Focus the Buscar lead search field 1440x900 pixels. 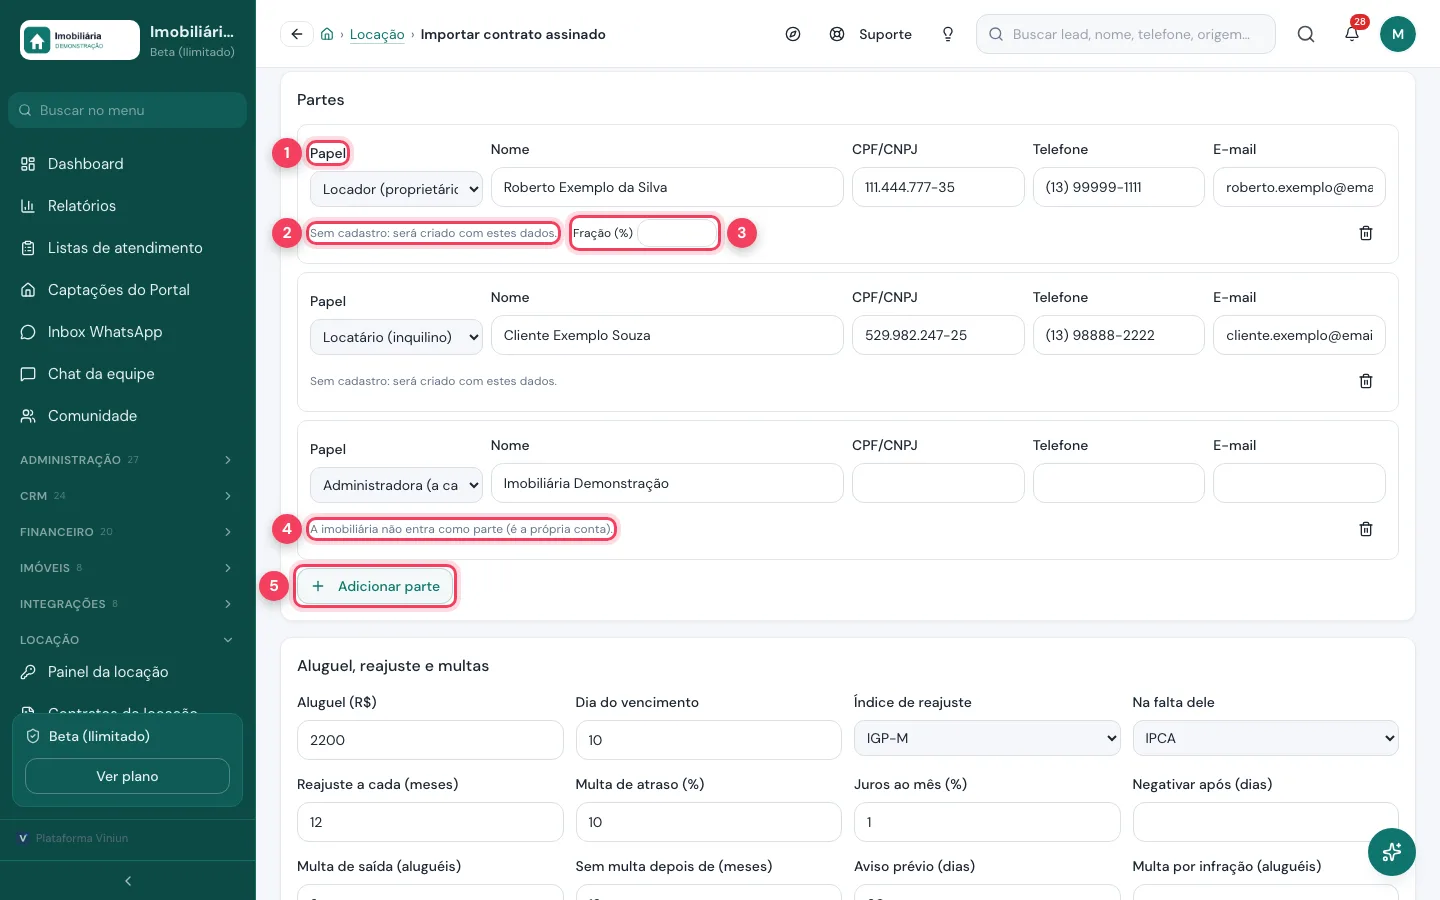pyautogui.click(x=1126, y=34)
